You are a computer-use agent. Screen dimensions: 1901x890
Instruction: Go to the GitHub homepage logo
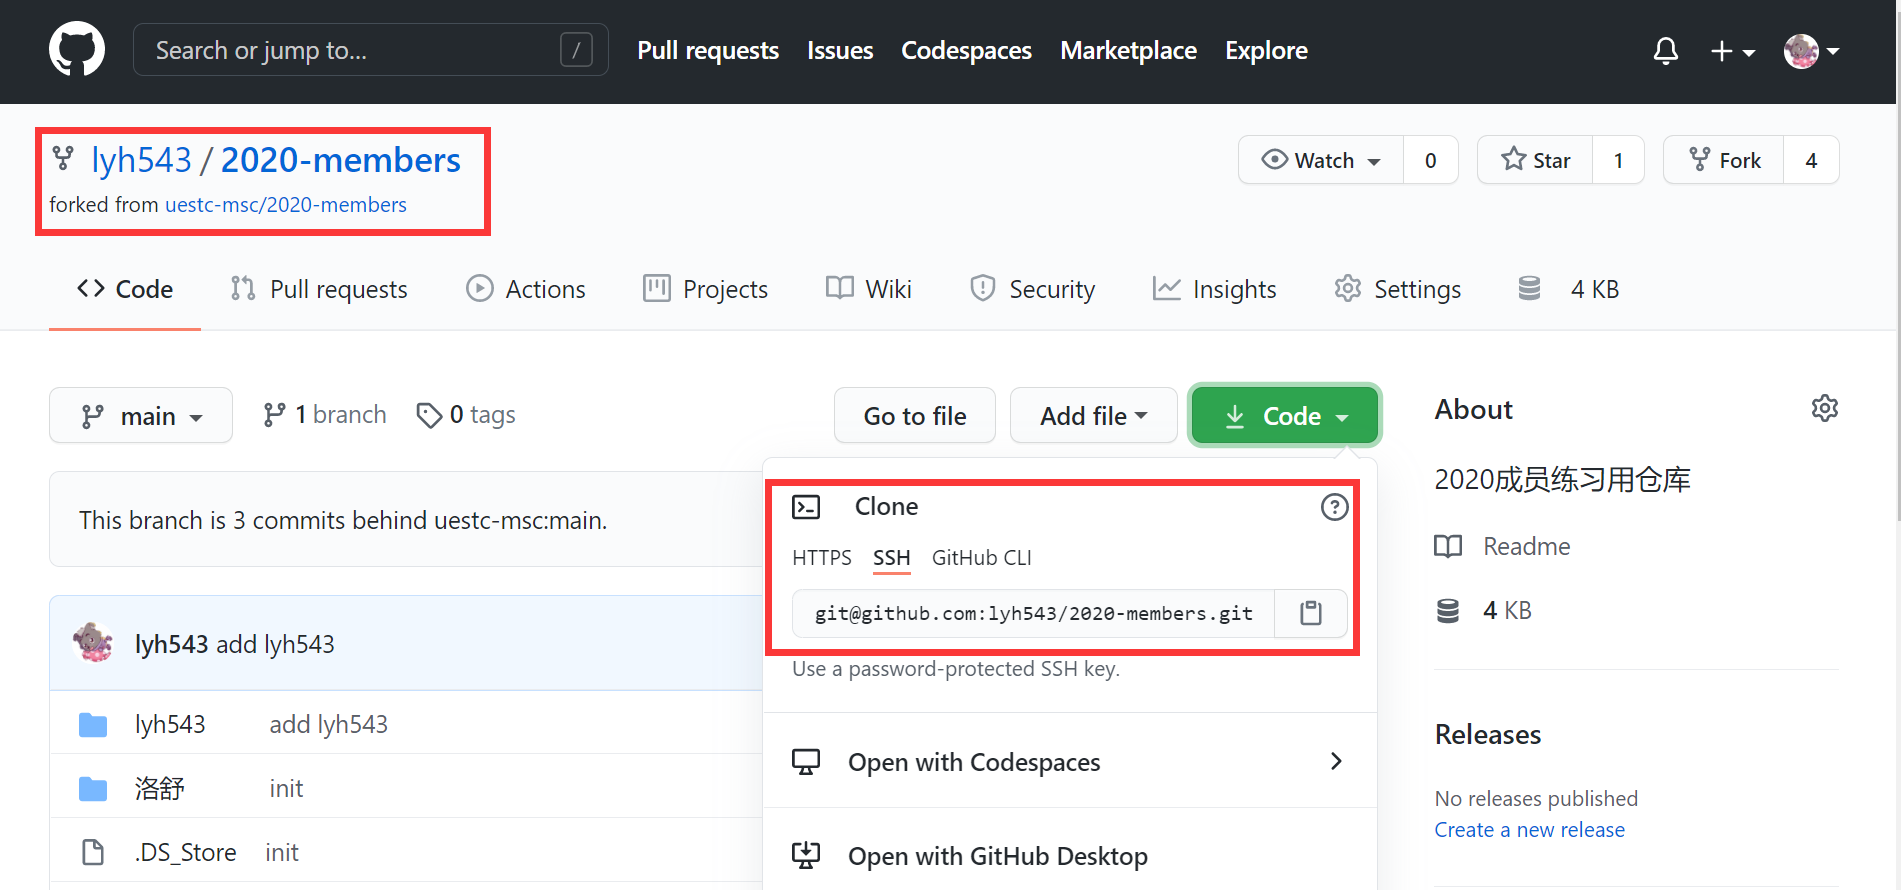tap(77, 50)
